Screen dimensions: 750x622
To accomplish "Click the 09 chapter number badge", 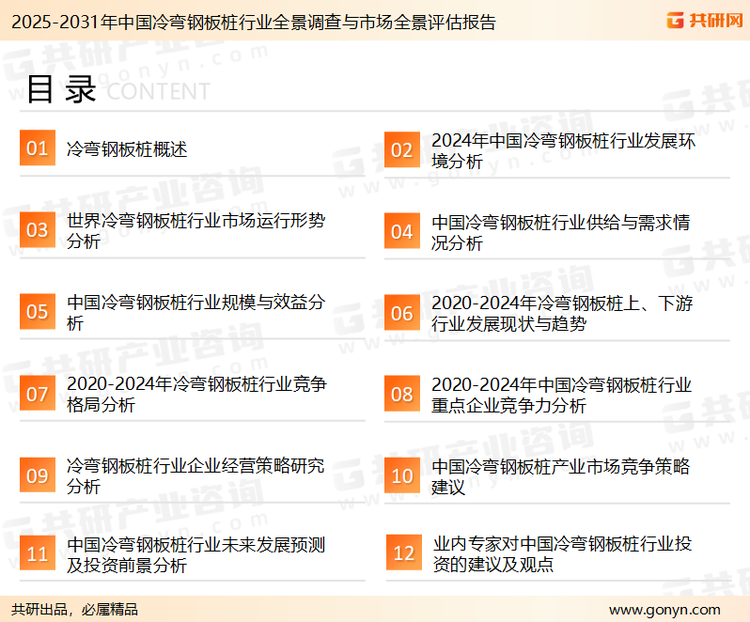I will tap(37, 476).
